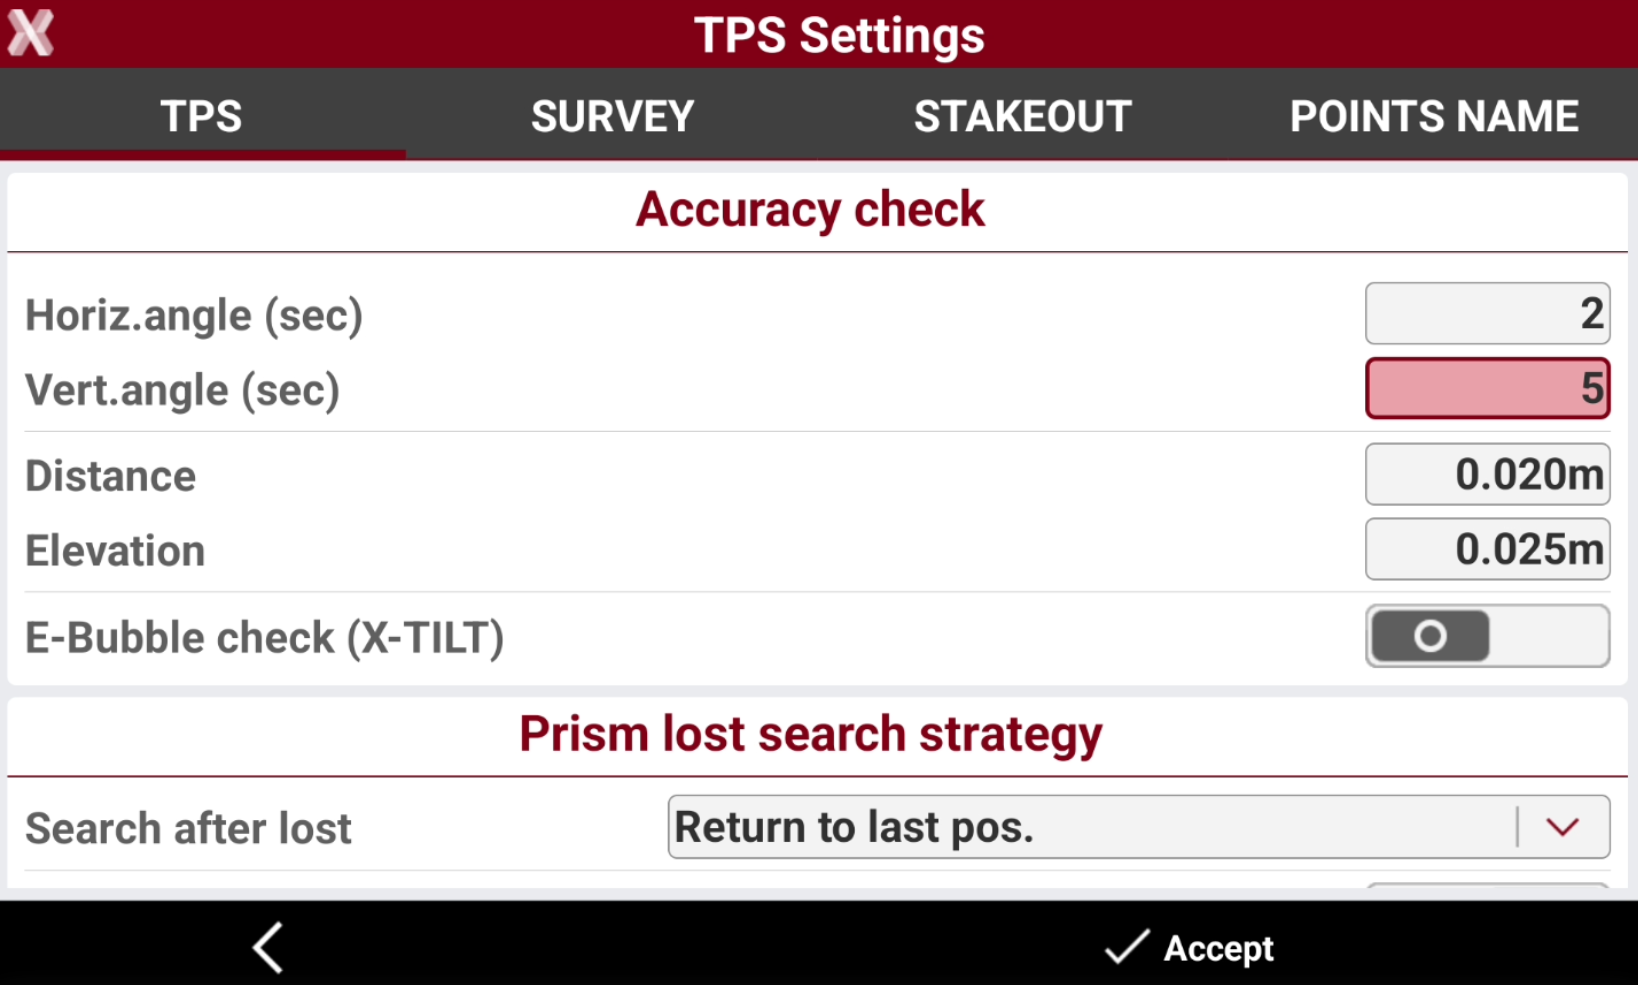
Task: Switch to the TPS tab
Action: [x=202, y=116]
